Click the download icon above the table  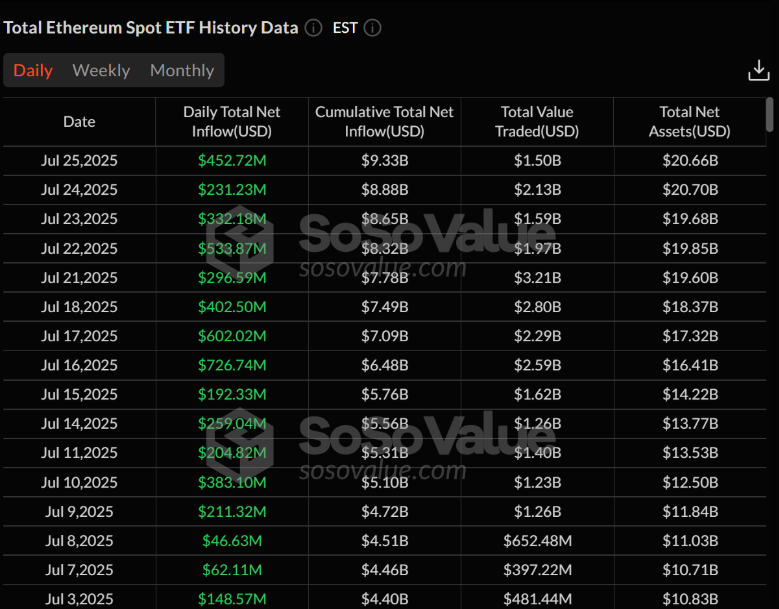tap(758, 71)
